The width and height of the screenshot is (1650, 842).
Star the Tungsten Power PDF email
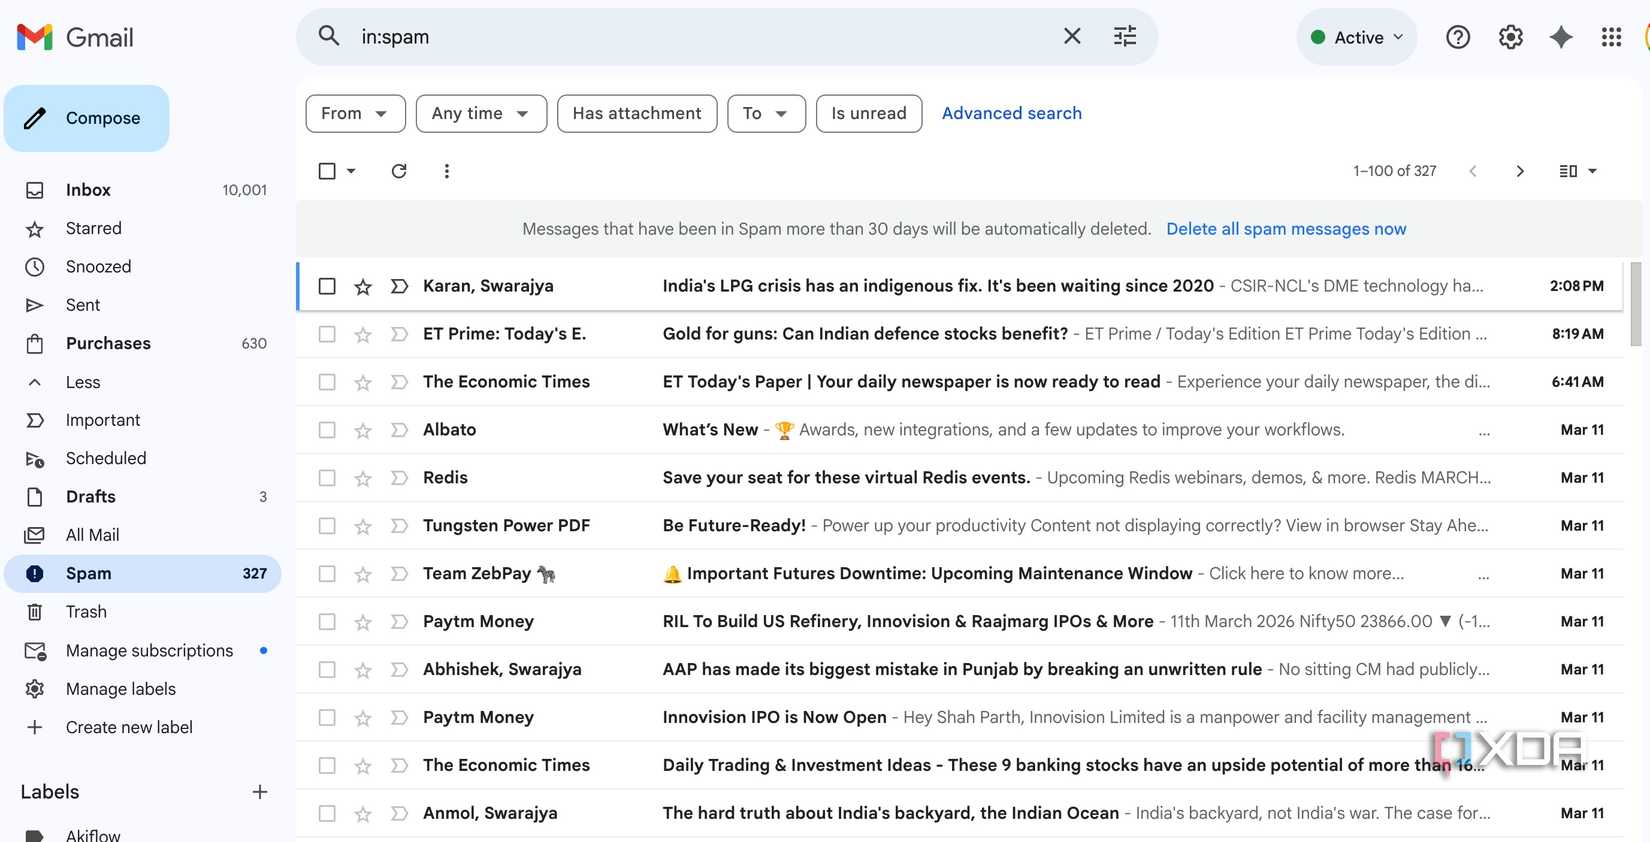363,527
